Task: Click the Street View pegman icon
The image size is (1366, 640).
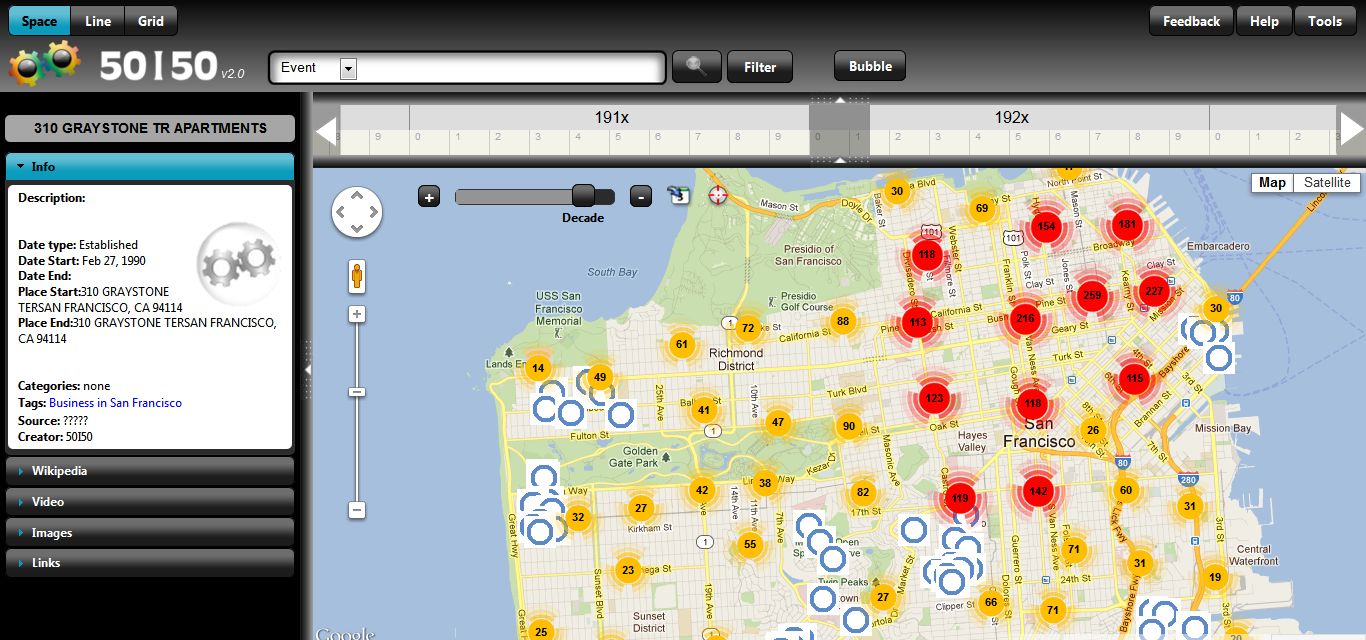Action: pyautogui.click(x=356, y=276)
